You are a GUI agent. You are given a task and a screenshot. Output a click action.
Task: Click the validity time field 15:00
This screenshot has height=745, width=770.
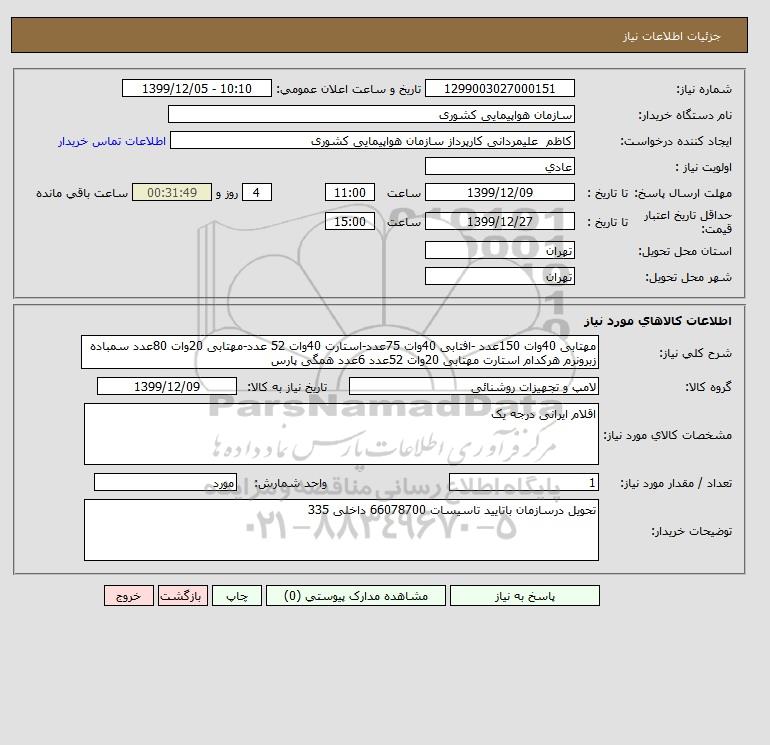coord(350,221)
